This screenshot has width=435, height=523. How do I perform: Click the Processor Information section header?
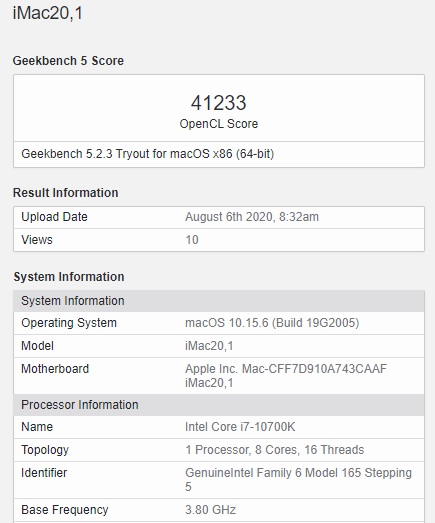pyautogui.click(x=219, y=405)
